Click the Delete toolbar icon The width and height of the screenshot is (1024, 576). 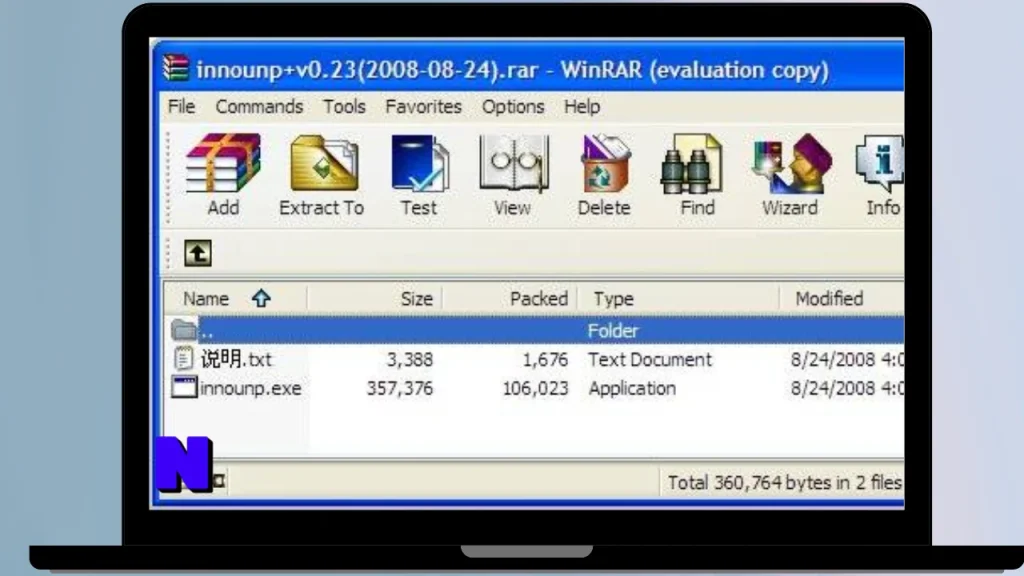(x=605, y=164)
